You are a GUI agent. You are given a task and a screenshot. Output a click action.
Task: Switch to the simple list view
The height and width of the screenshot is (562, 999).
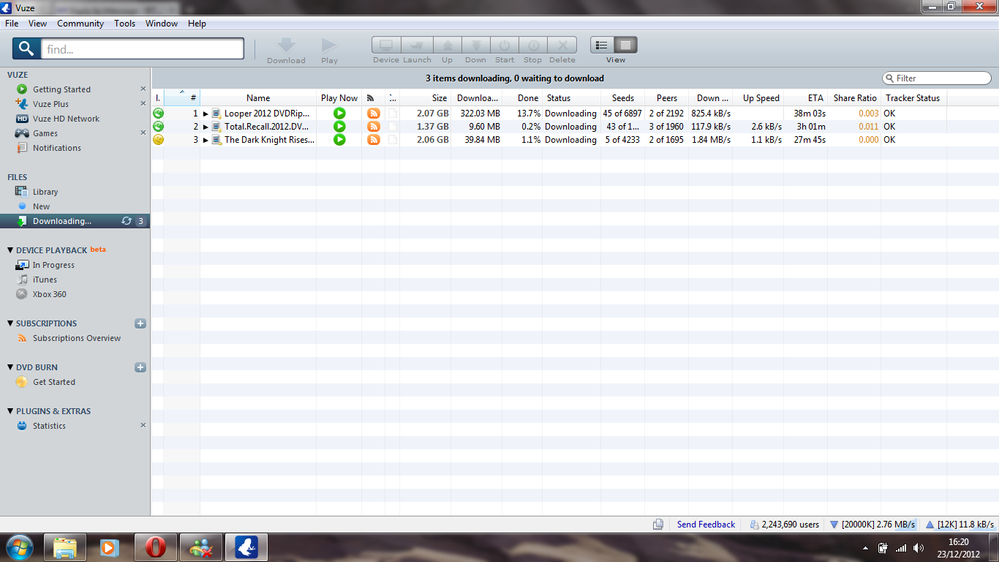(x=601, y=45)
